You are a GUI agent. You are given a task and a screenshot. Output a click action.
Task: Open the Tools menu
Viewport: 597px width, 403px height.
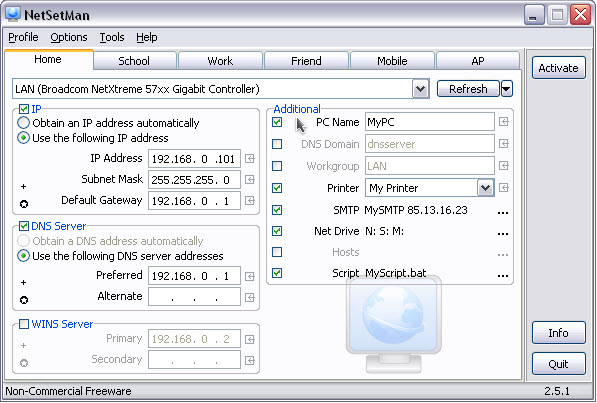click(112, 37)
